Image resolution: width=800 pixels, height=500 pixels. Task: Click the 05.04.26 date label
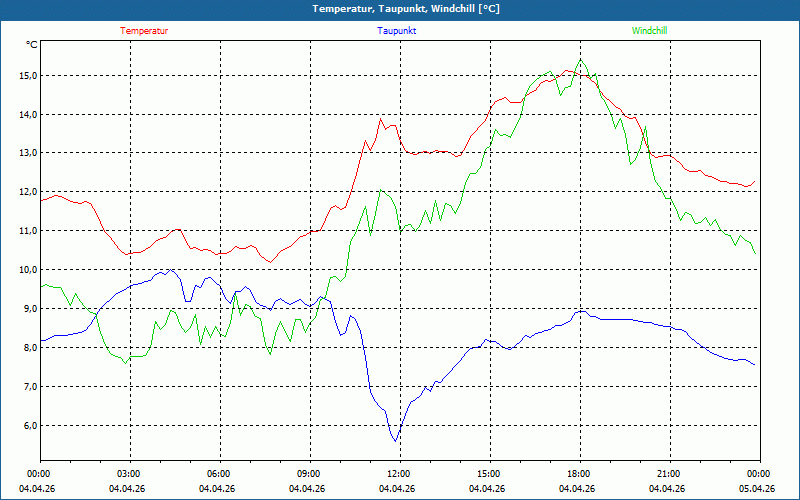click(x=757, y=489)
